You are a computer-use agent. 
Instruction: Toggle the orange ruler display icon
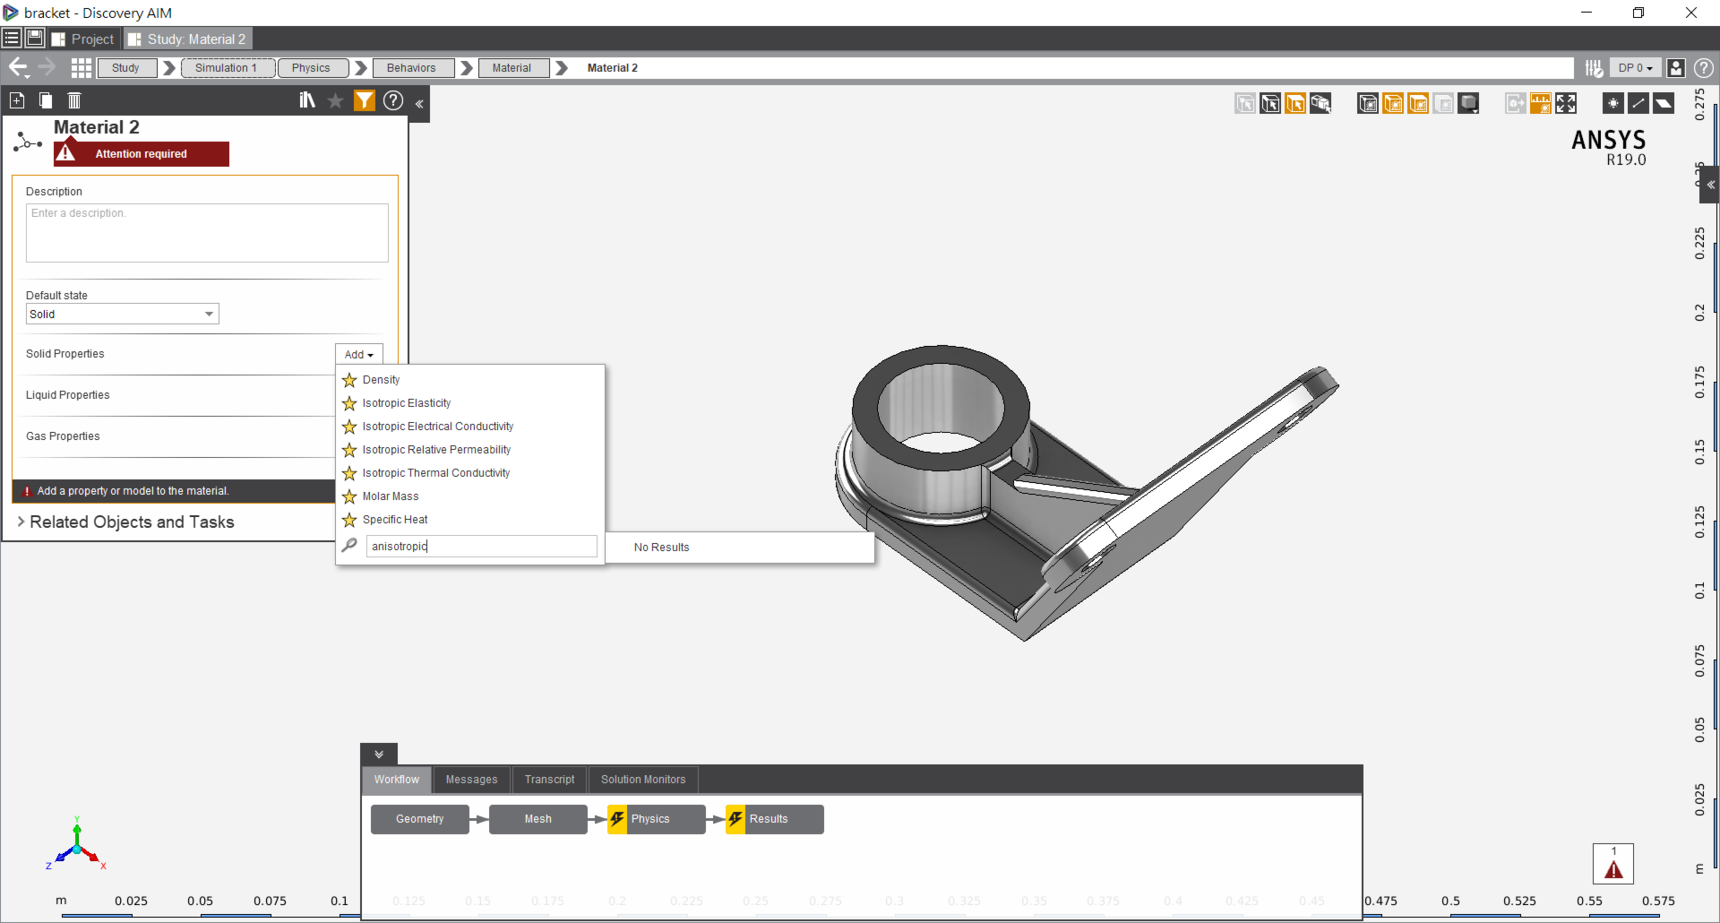click(1541, 103)
